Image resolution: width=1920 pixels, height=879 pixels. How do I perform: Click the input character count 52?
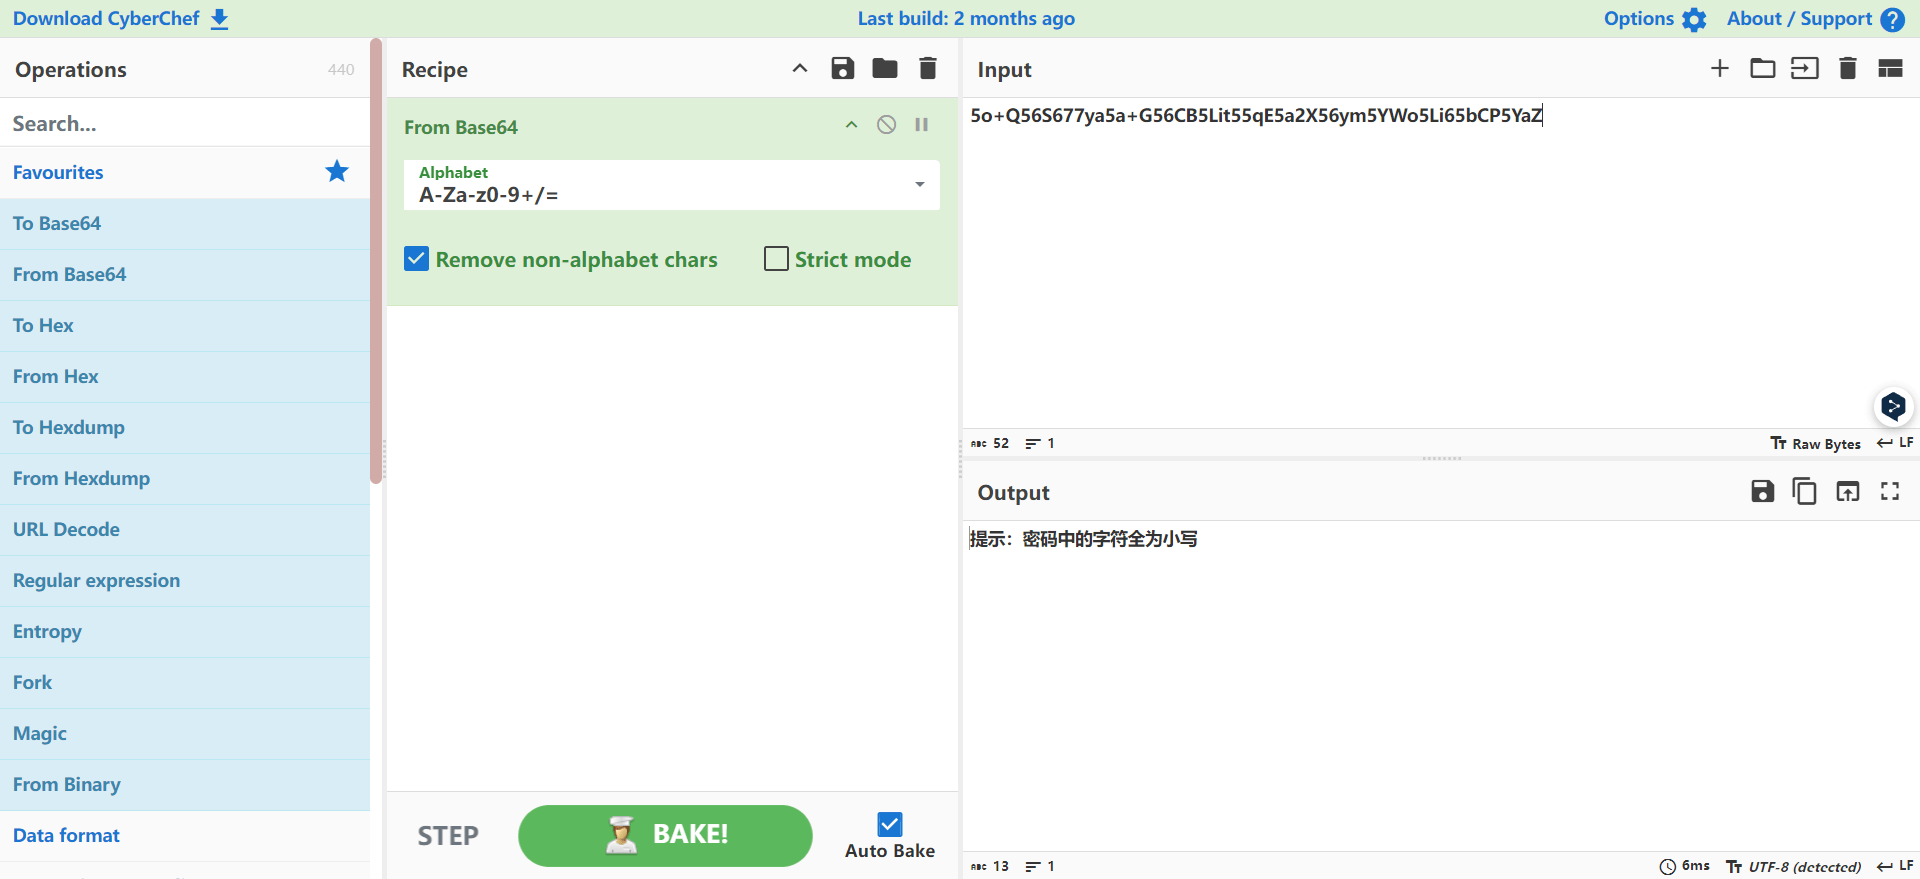990,443
